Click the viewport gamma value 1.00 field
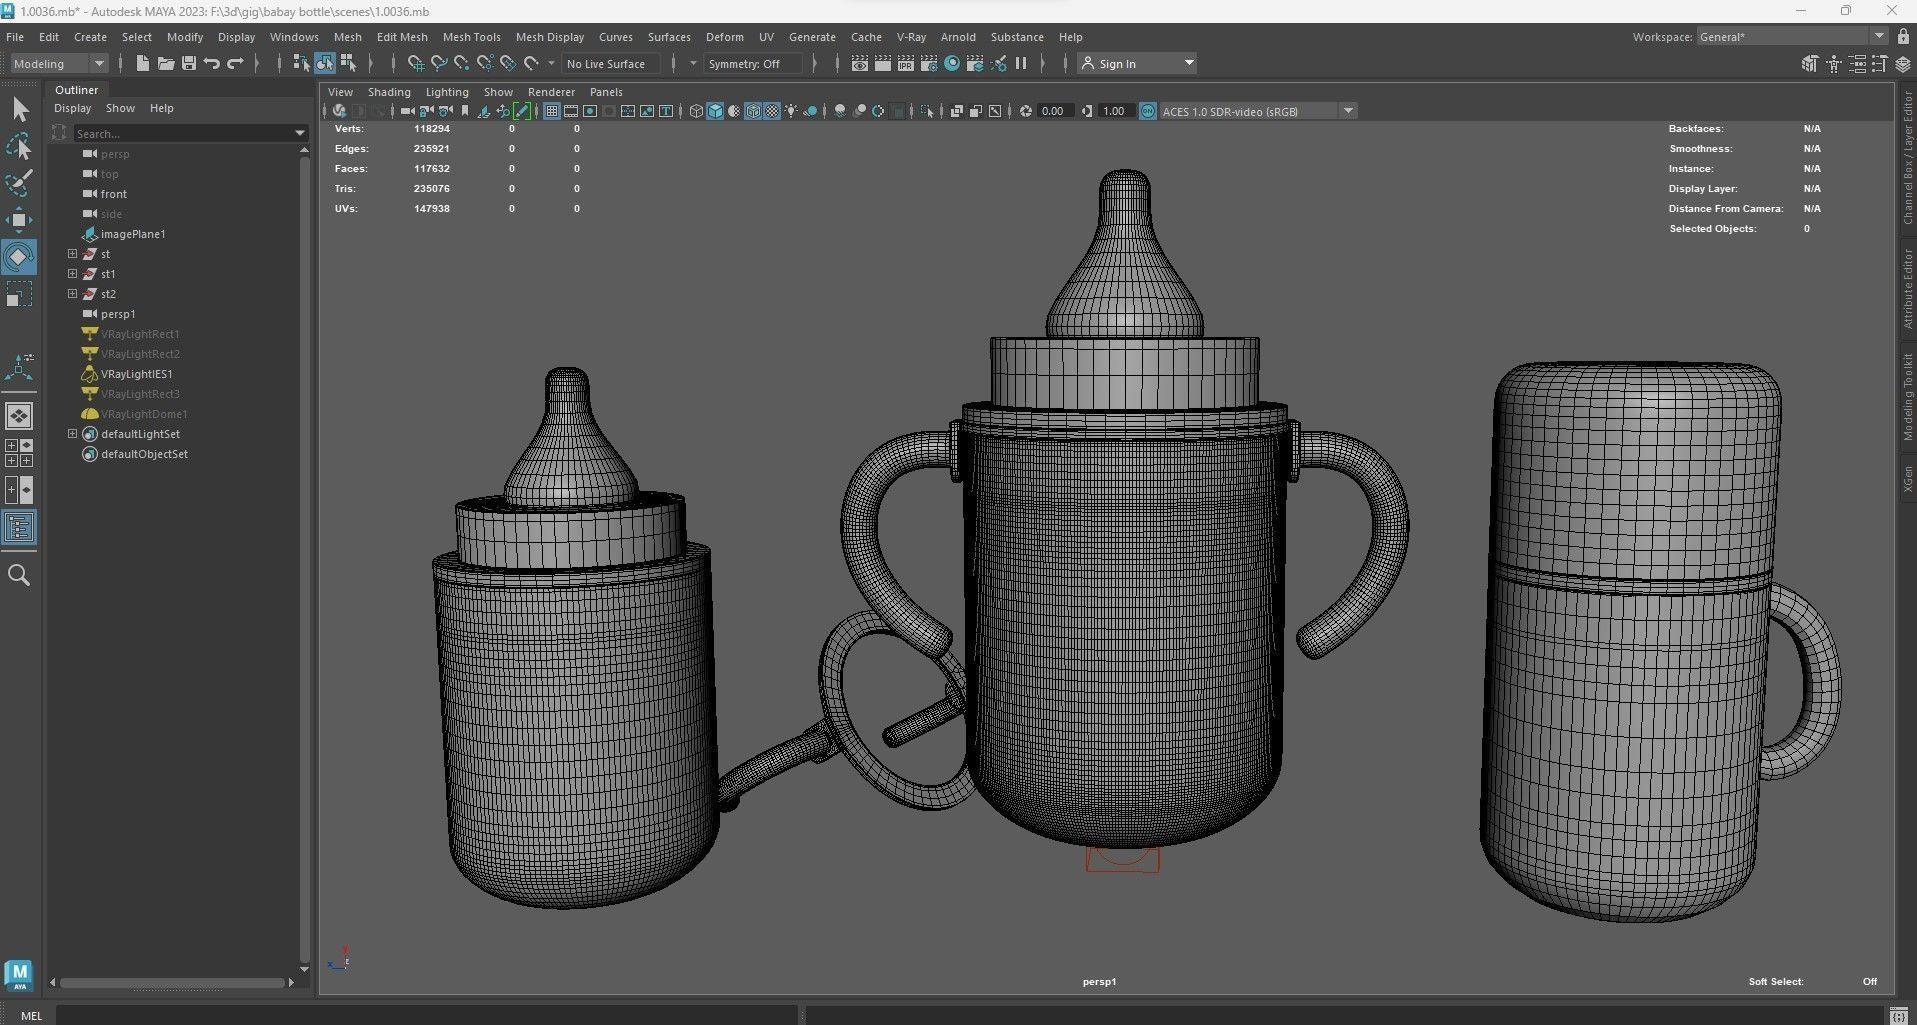This screenshot has height=1025, width=1917. point(1114,111)
